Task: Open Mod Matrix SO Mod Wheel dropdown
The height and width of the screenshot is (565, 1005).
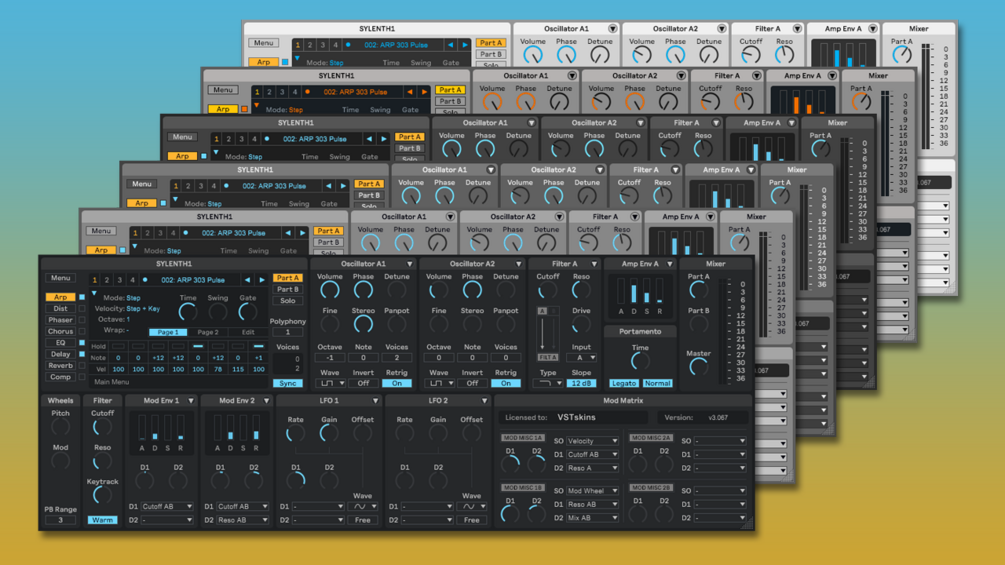Action: [592, 491]
